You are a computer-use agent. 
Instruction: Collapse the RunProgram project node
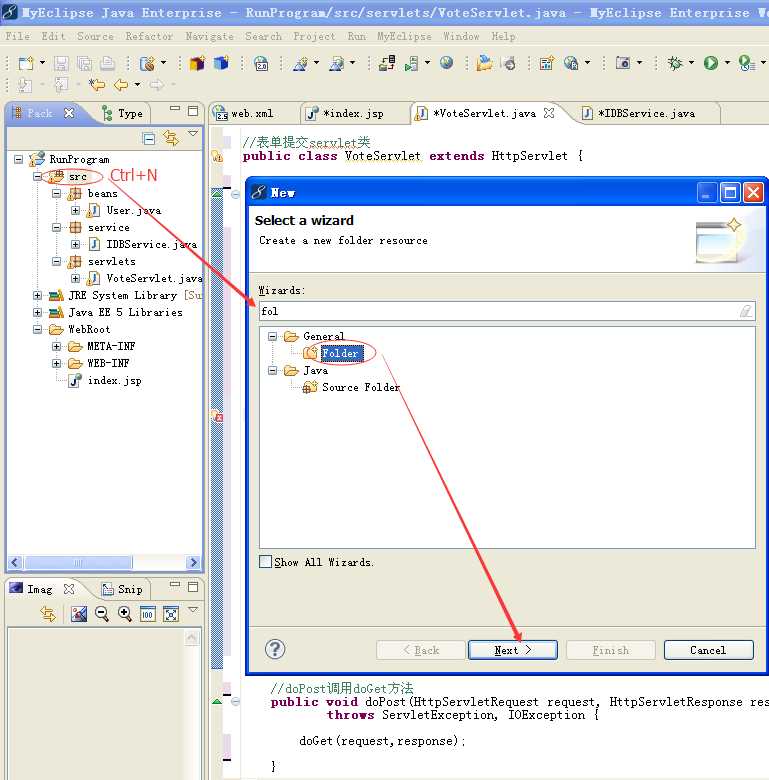[18, 159]
